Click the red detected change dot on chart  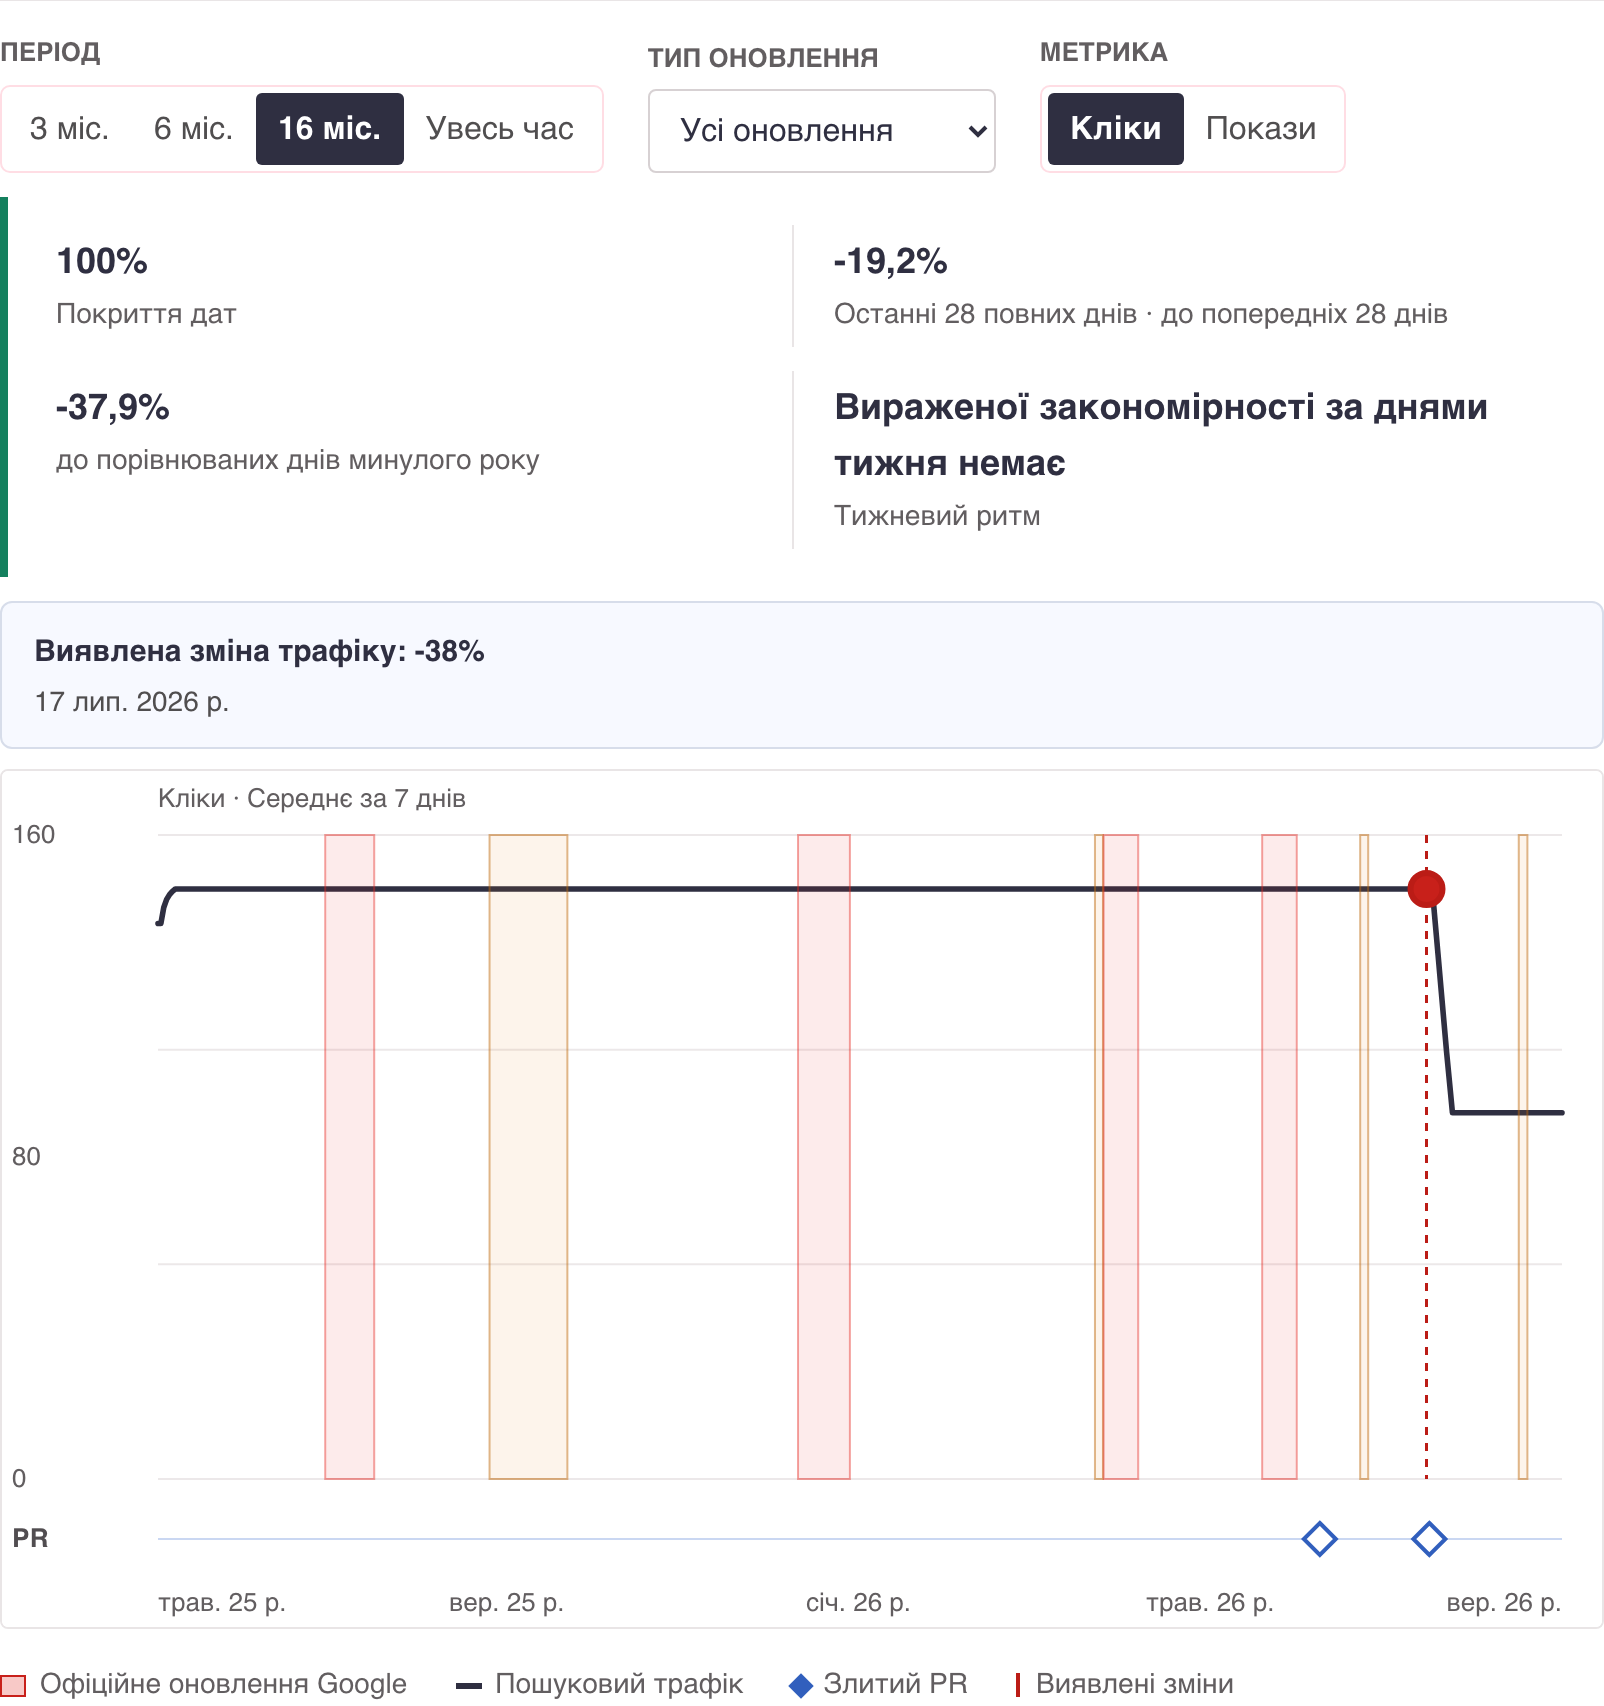point(1426,888)
